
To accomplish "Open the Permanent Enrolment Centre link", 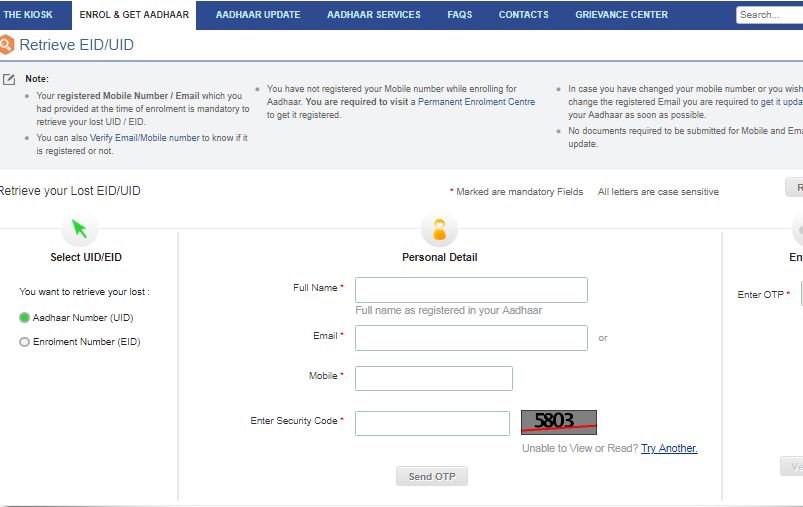I will click(476, 102).
